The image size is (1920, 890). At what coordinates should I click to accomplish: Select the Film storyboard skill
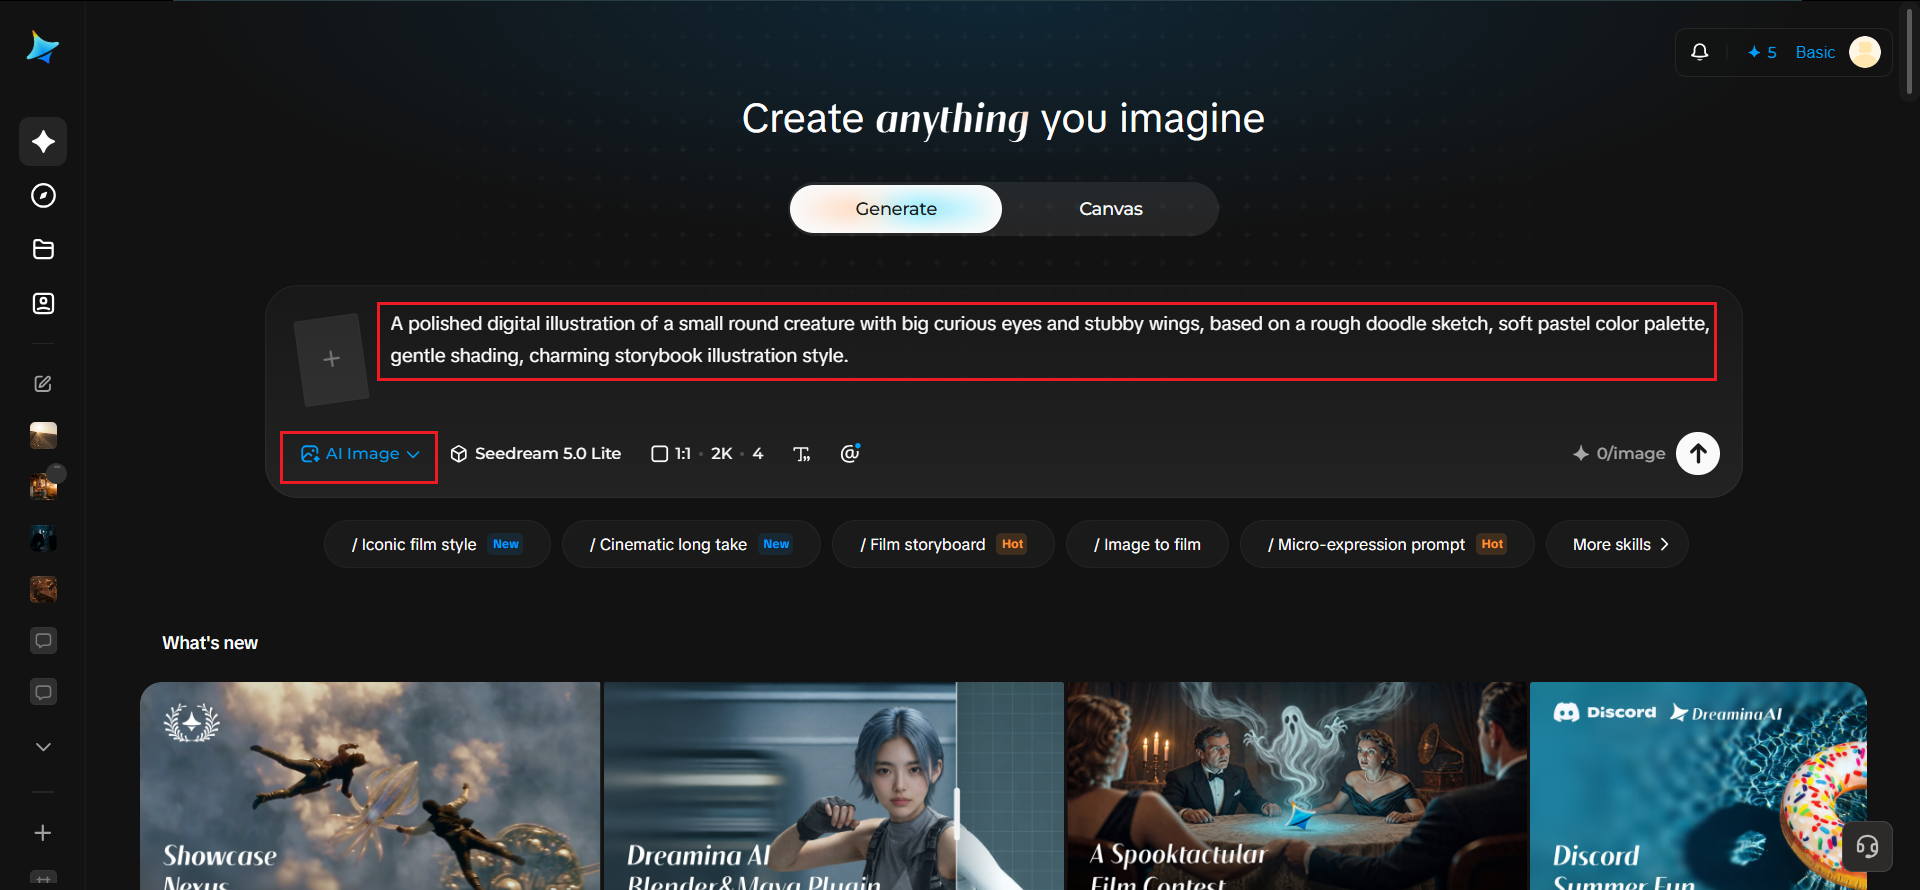943,544
